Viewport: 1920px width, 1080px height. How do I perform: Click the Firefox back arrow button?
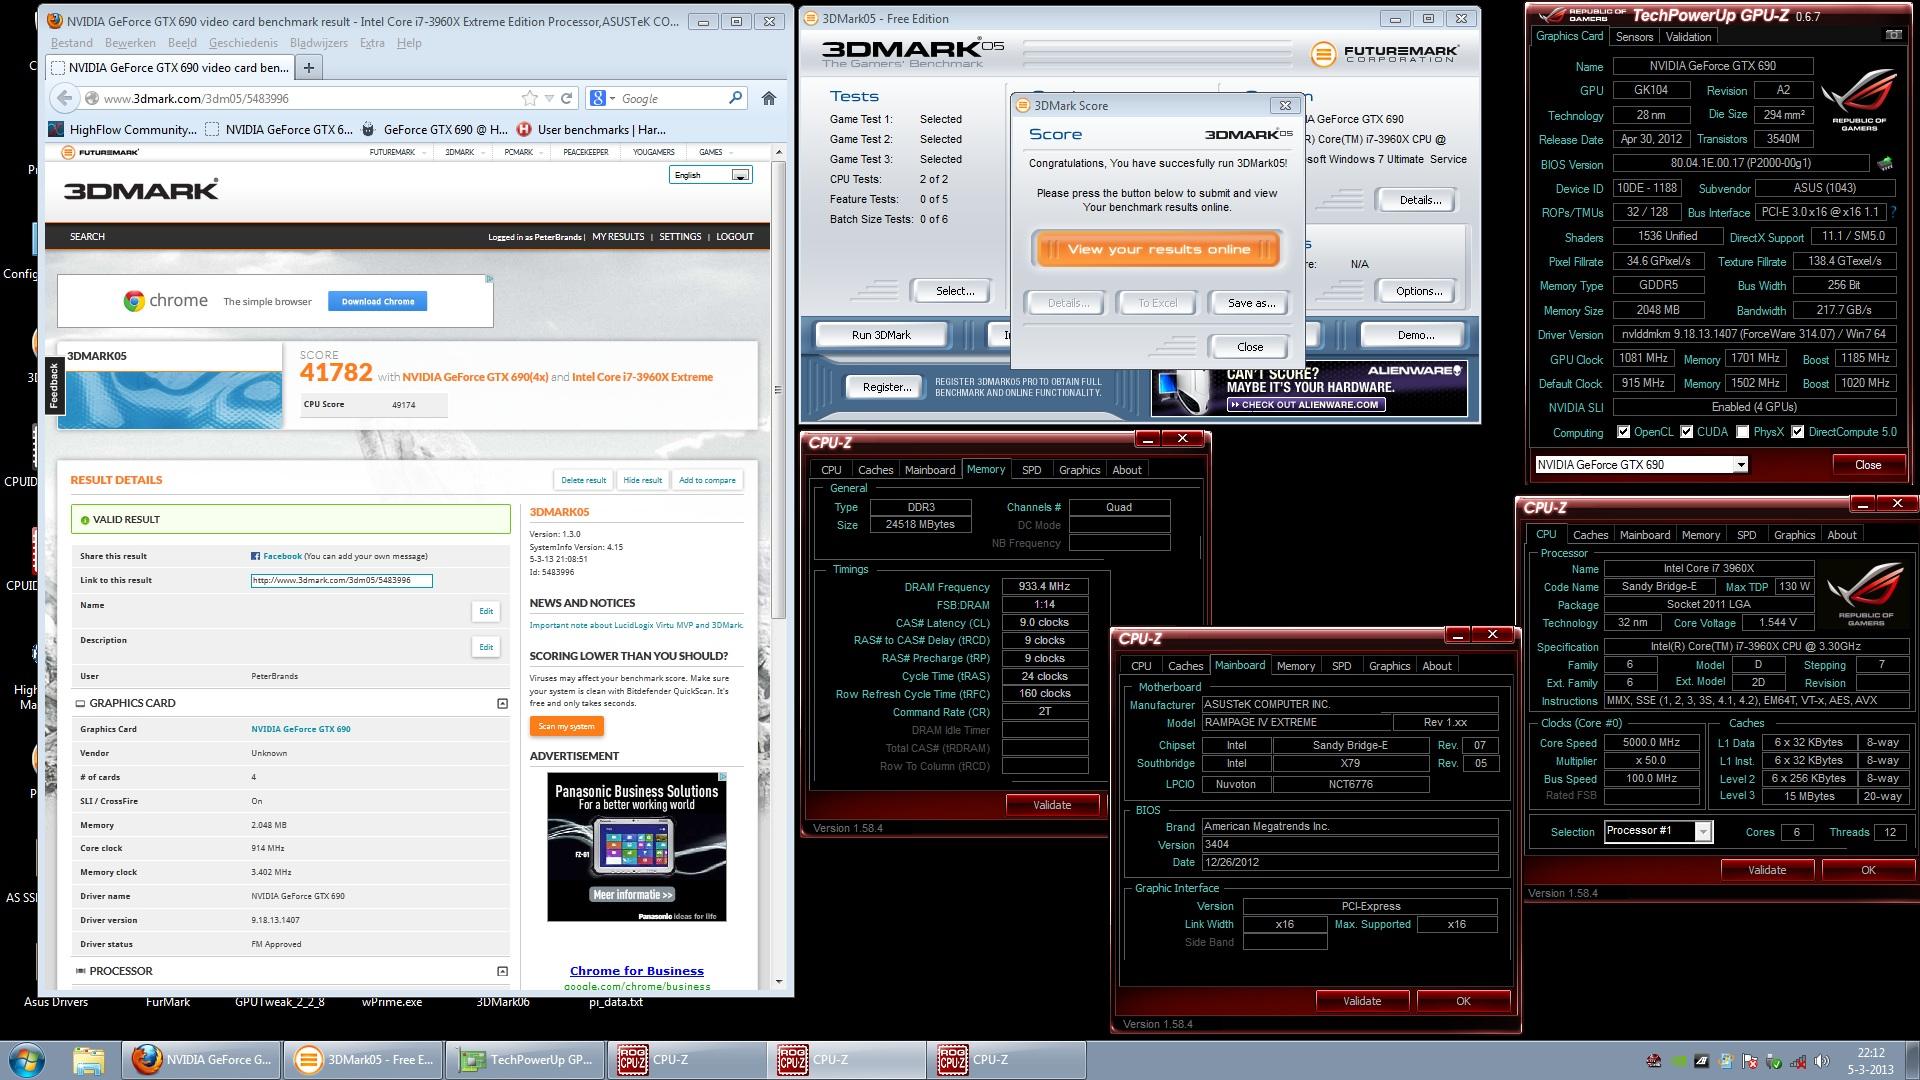tap(65, 98)
